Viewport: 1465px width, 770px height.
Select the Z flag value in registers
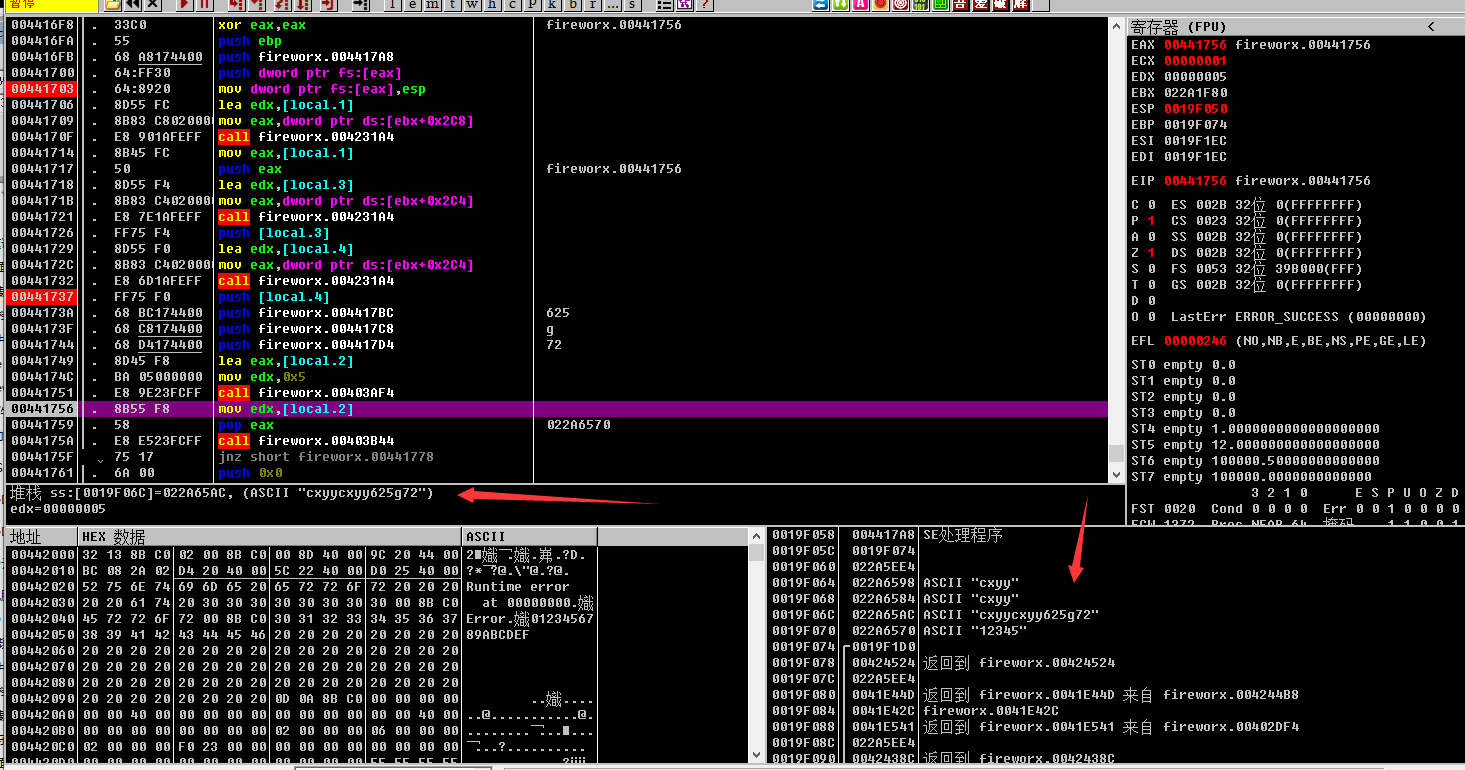click(1151, 253)
